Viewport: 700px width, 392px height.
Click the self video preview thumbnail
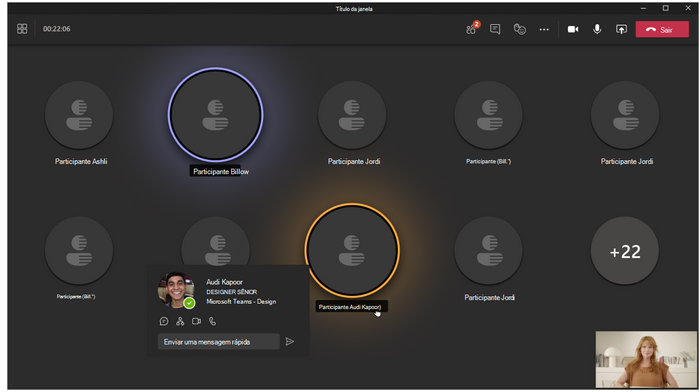pyautogui.click(x=646, y=359)
